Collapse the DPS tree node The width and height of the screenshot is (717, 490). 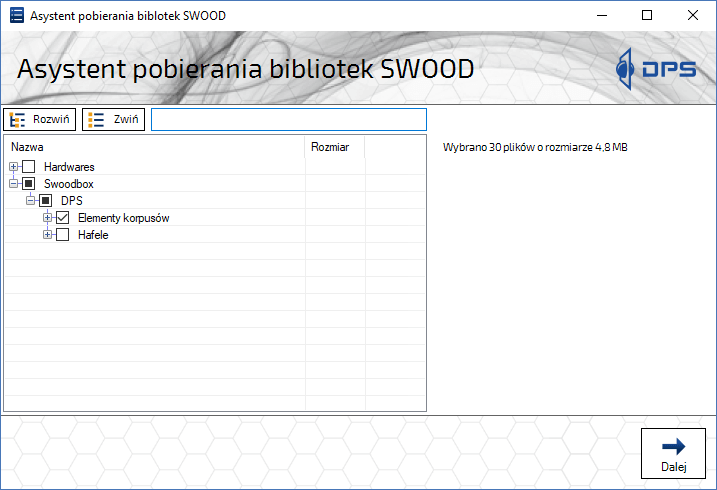point(31,201)
